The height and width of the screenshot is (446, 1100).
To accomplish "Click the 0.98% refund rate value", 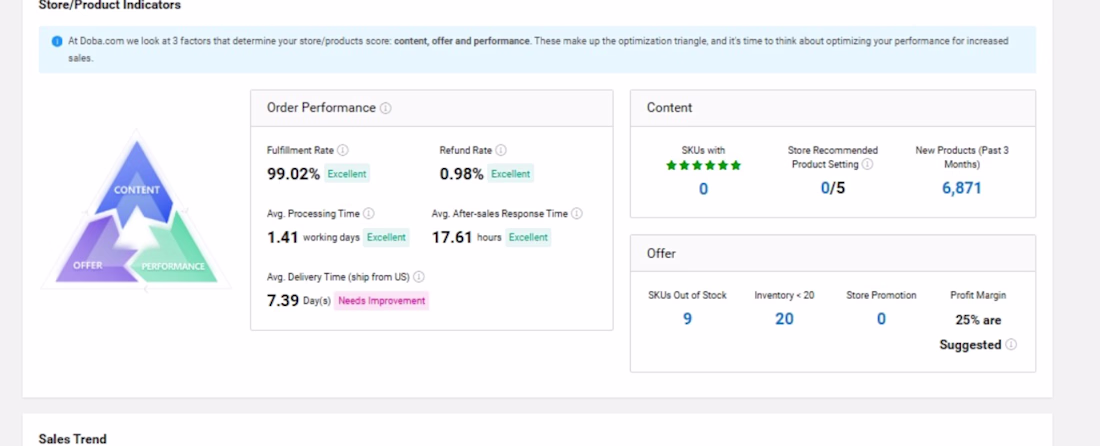I will tap(462, 174).
